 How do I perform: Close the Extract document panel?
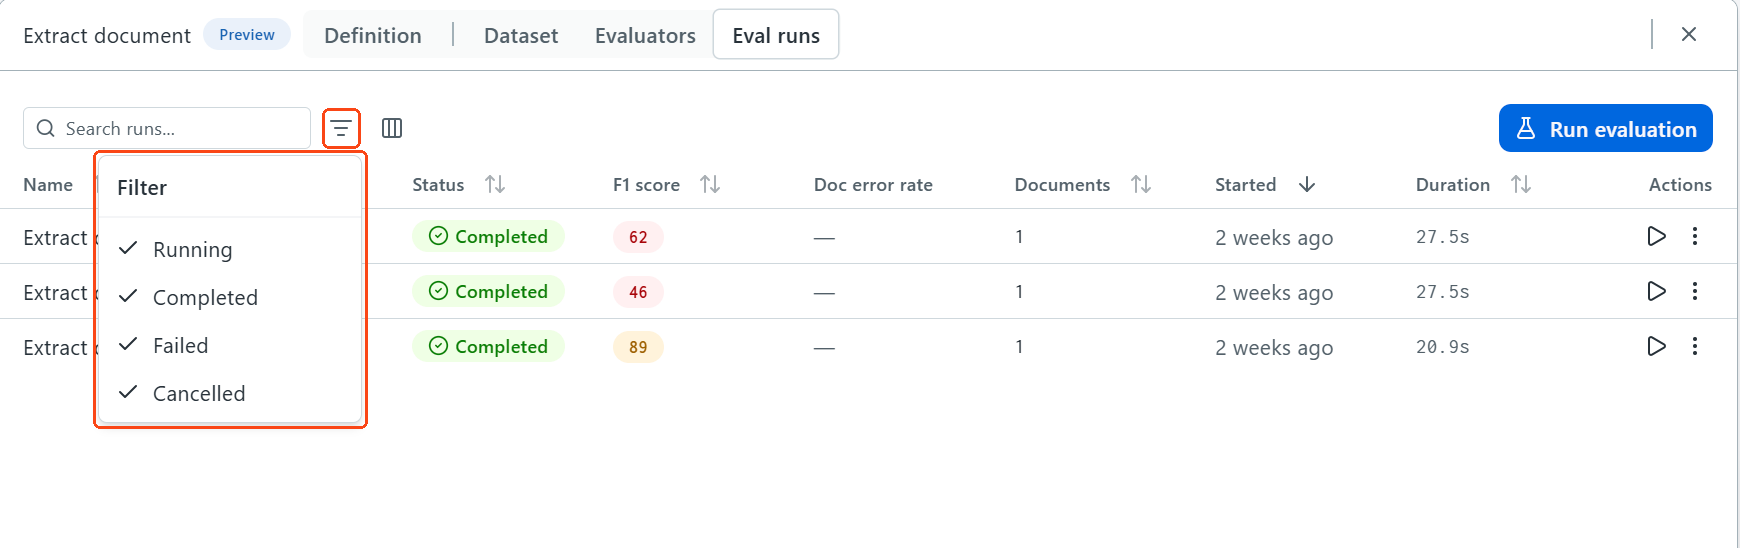pyautogui.click(x=1689, y=34)
